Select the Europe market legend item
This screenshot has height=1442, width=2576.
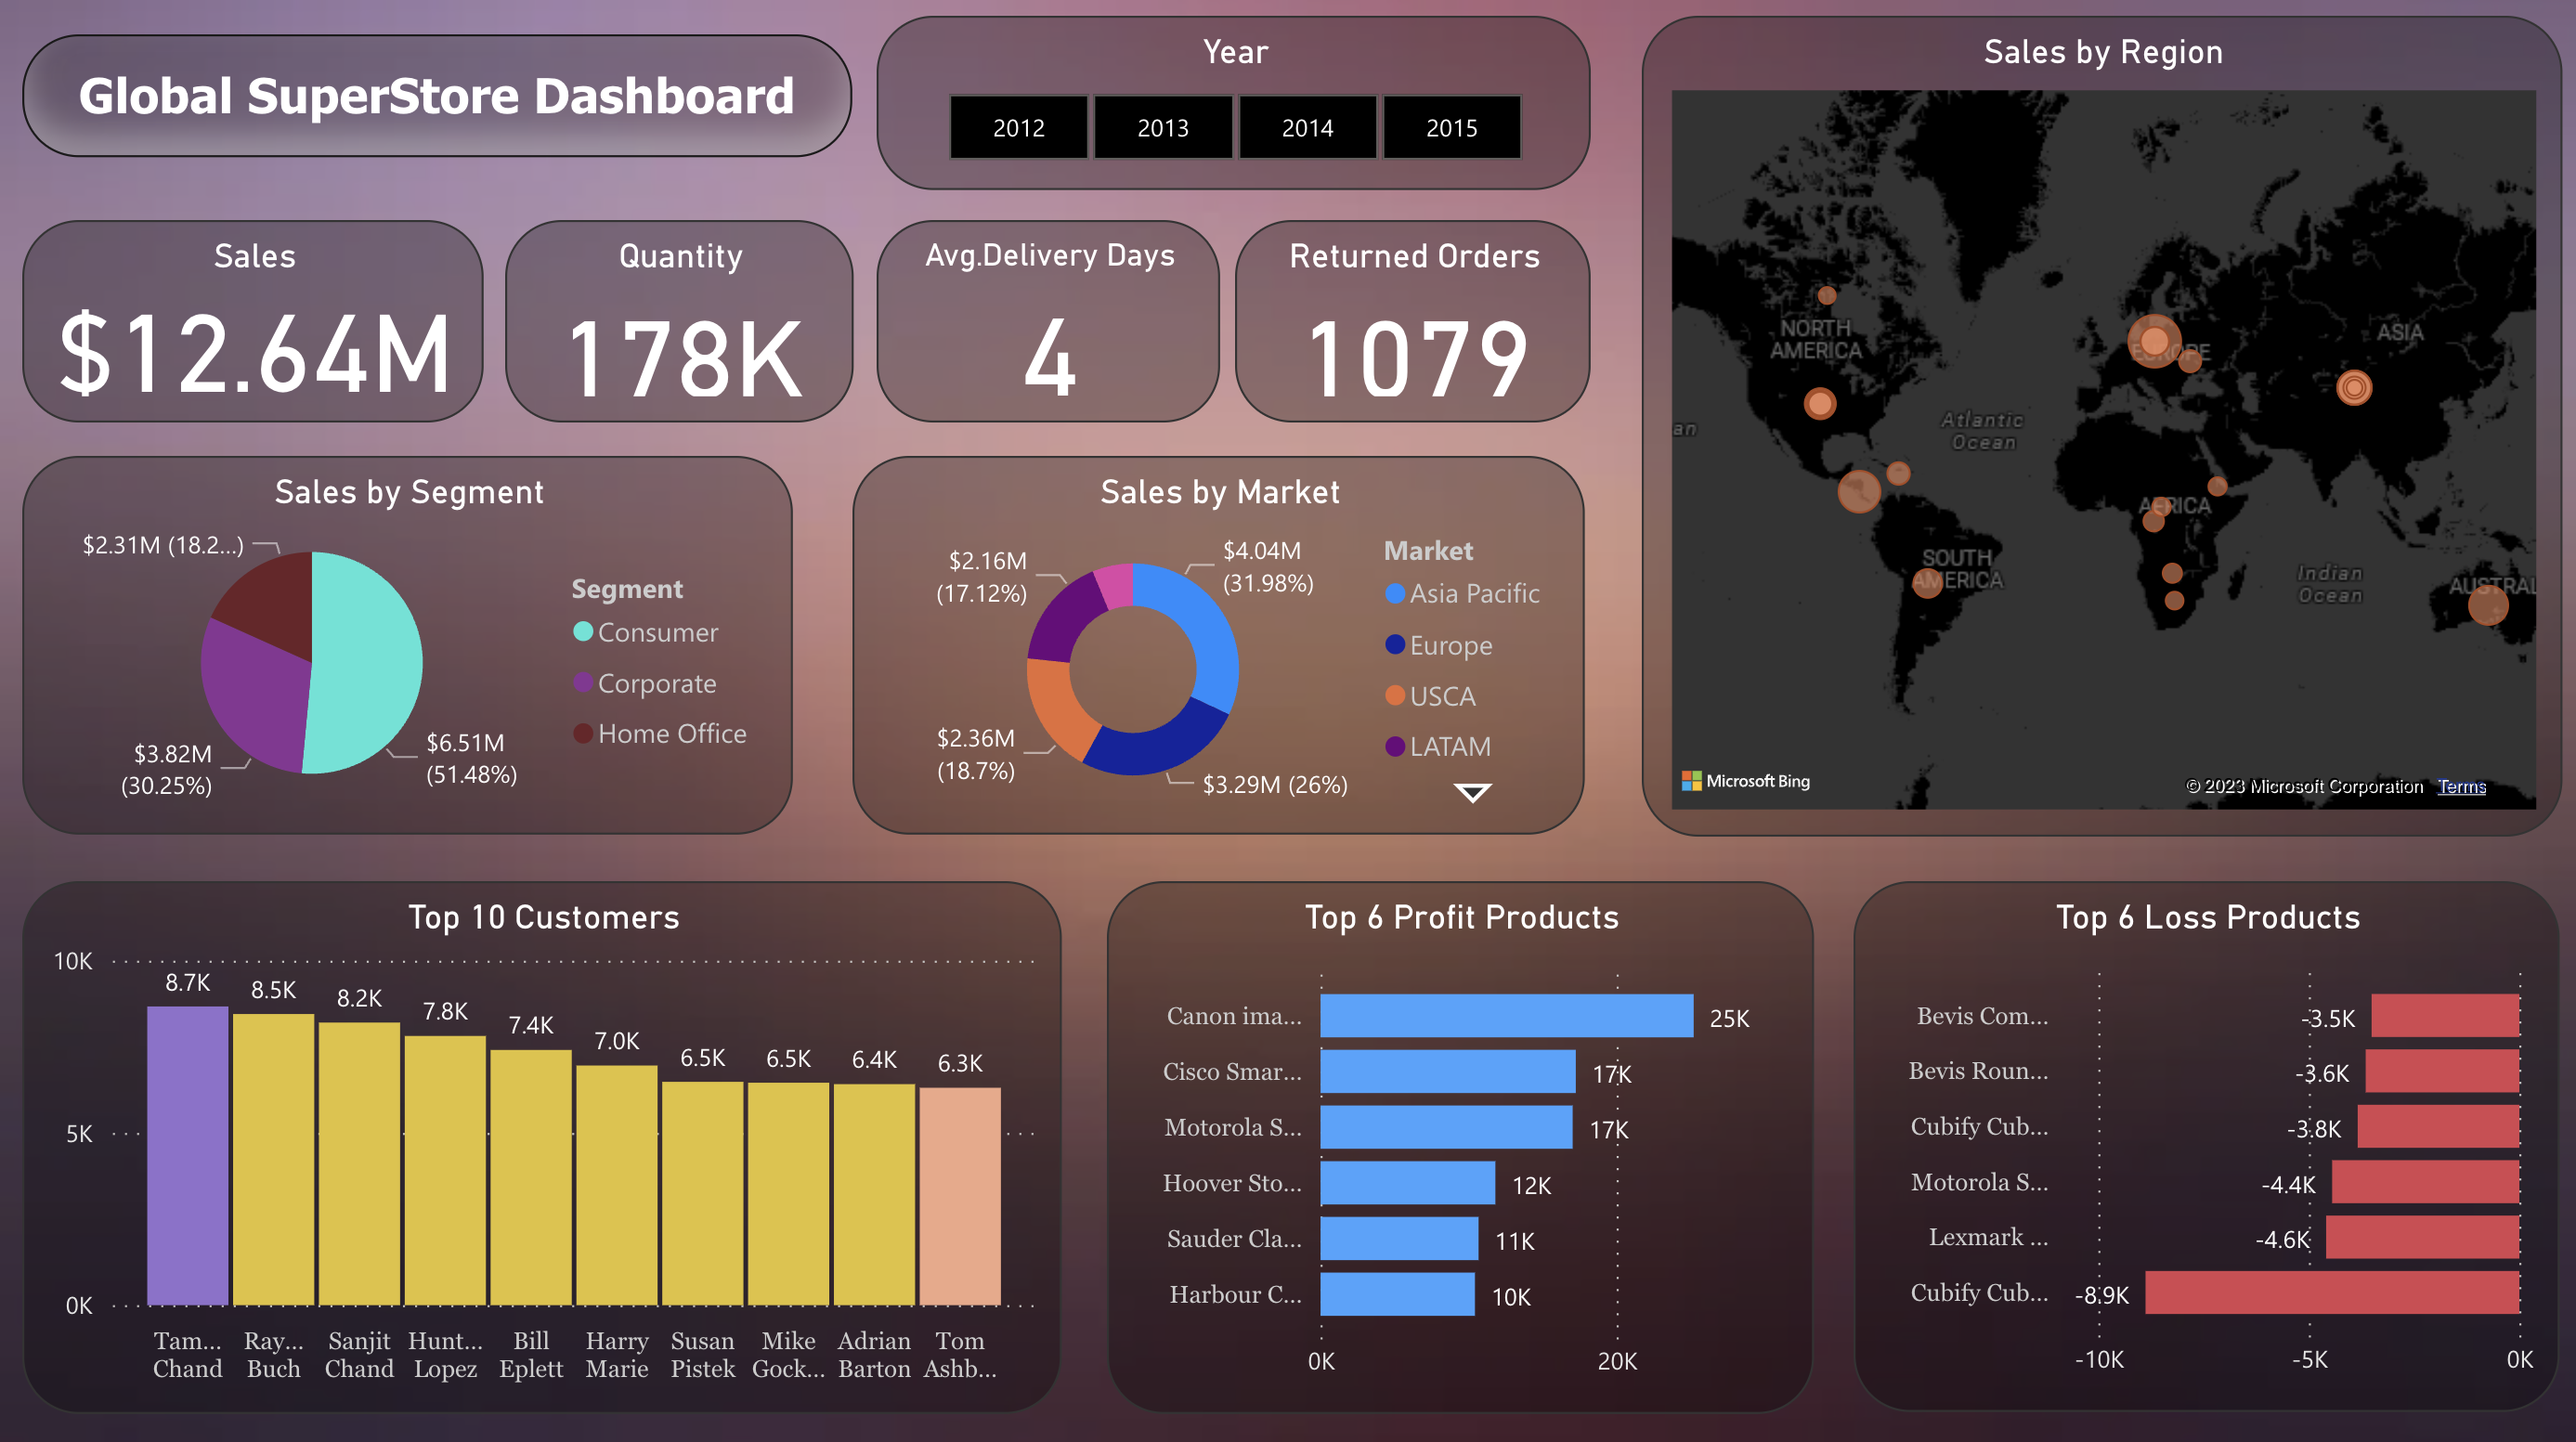(1451, 641)
